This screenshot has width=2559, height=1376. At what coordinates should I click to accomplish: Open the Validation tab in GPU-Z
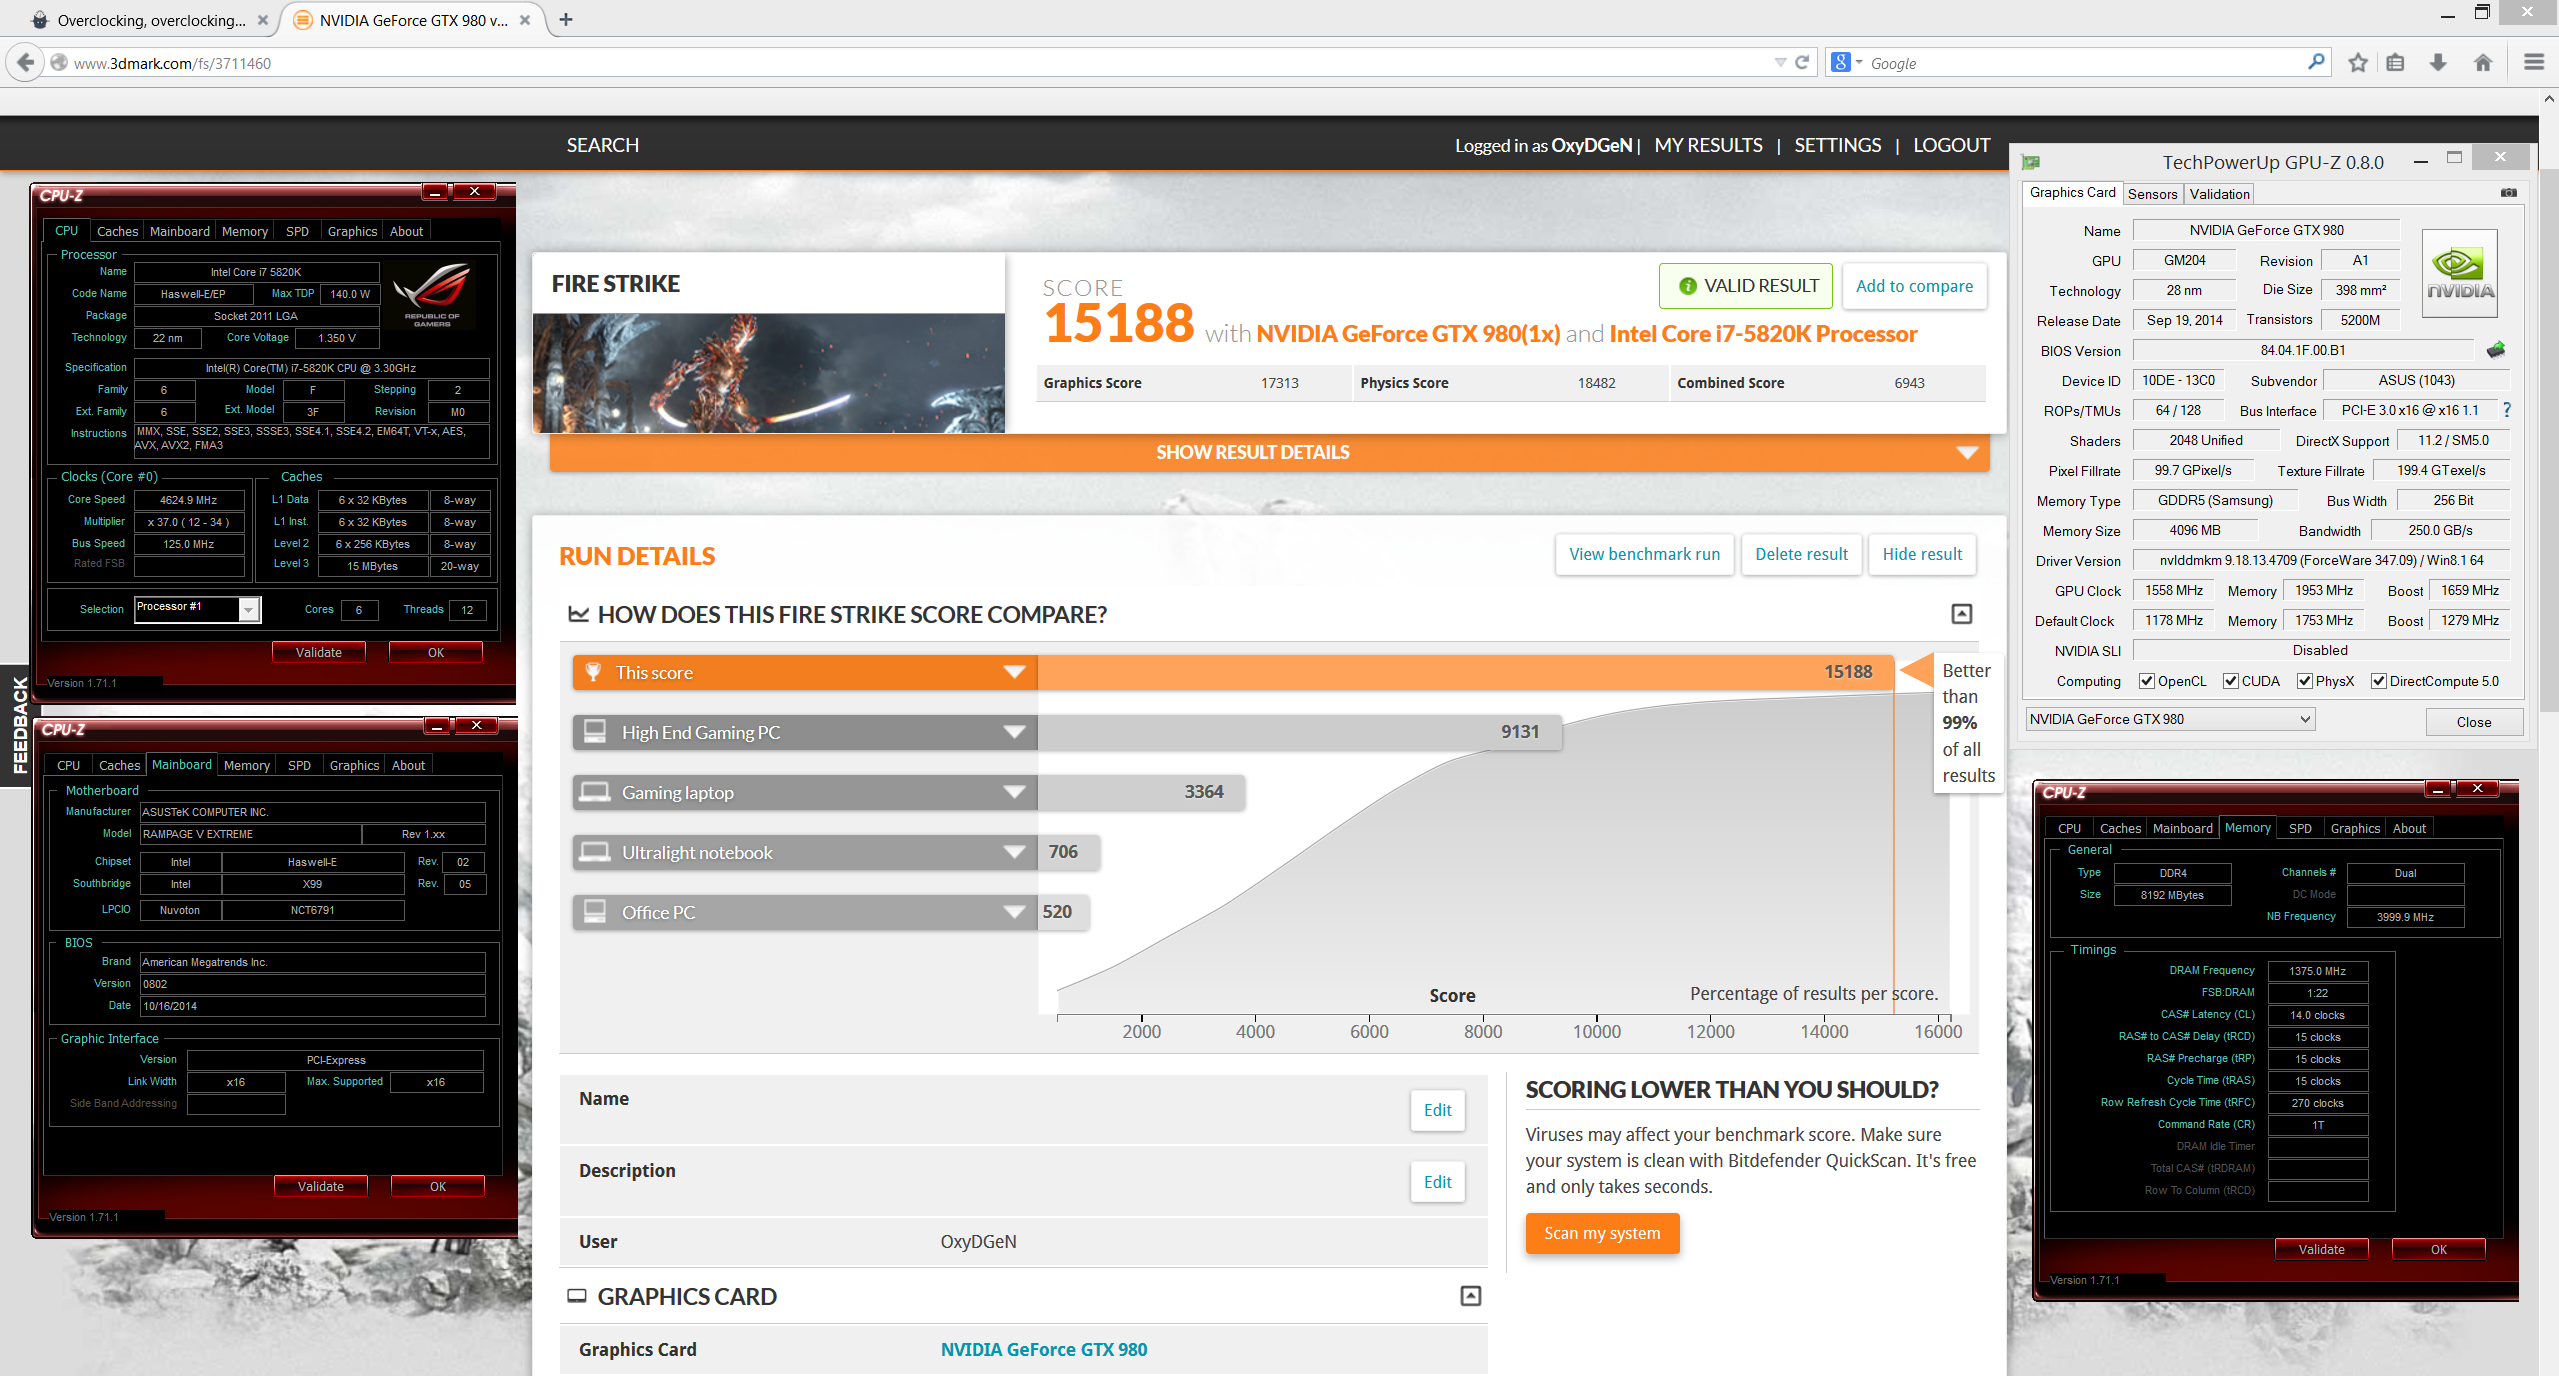point(2219,194)
